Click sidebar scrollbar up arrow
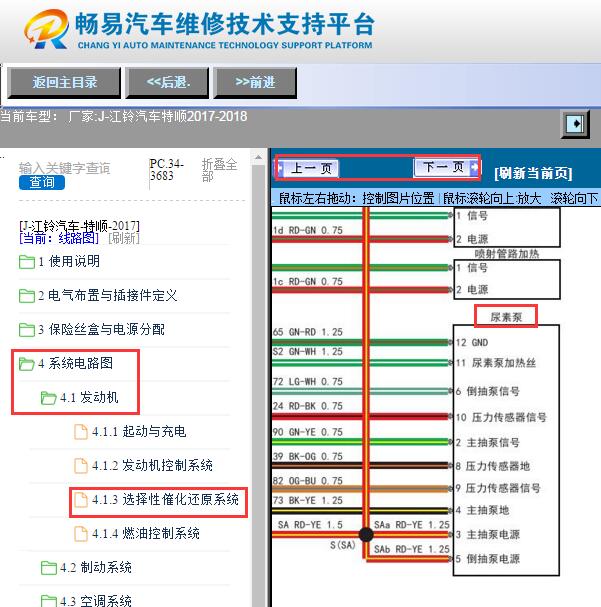 (258, 157)
